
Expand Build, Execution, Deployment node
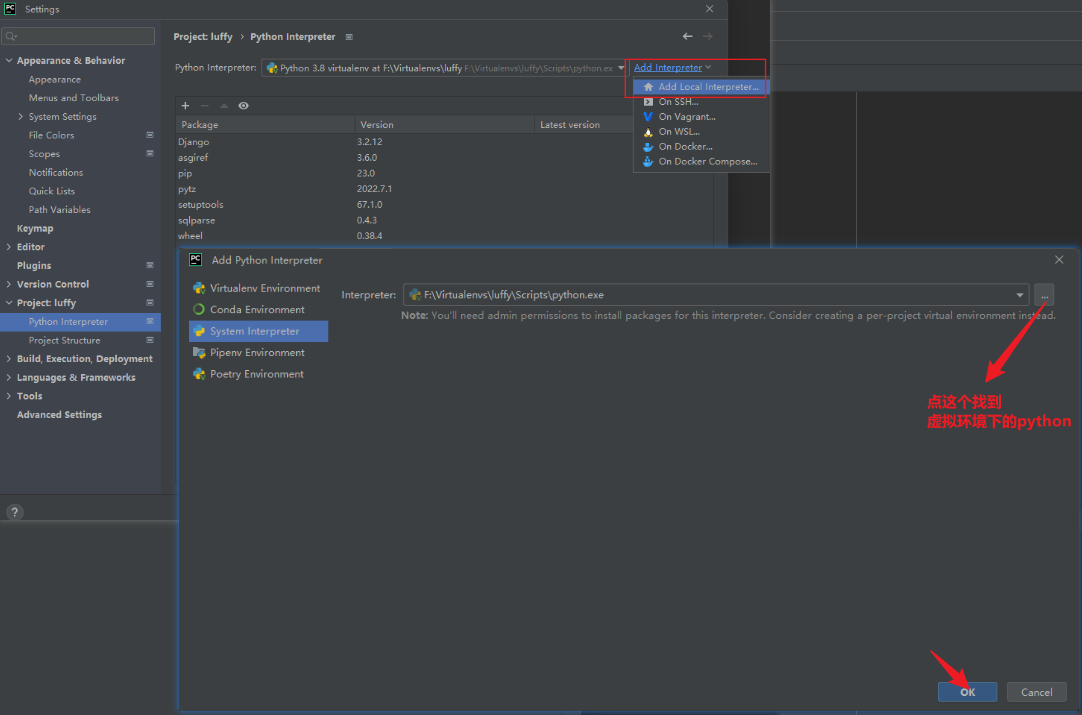coord(9,359)
